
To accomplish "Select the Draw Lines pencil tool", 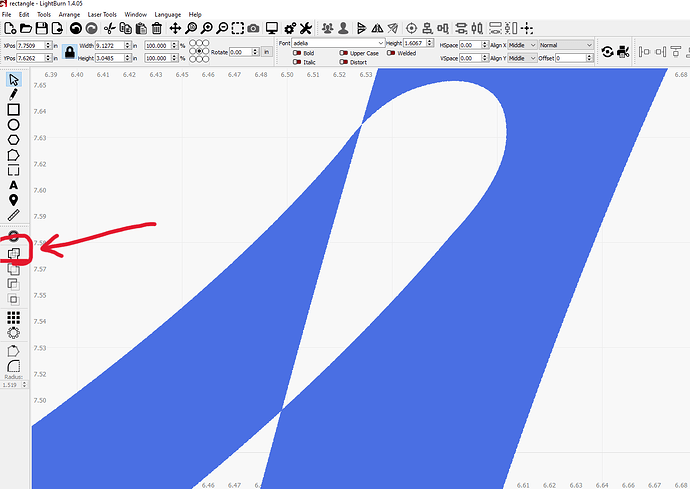I will [14, 94].
